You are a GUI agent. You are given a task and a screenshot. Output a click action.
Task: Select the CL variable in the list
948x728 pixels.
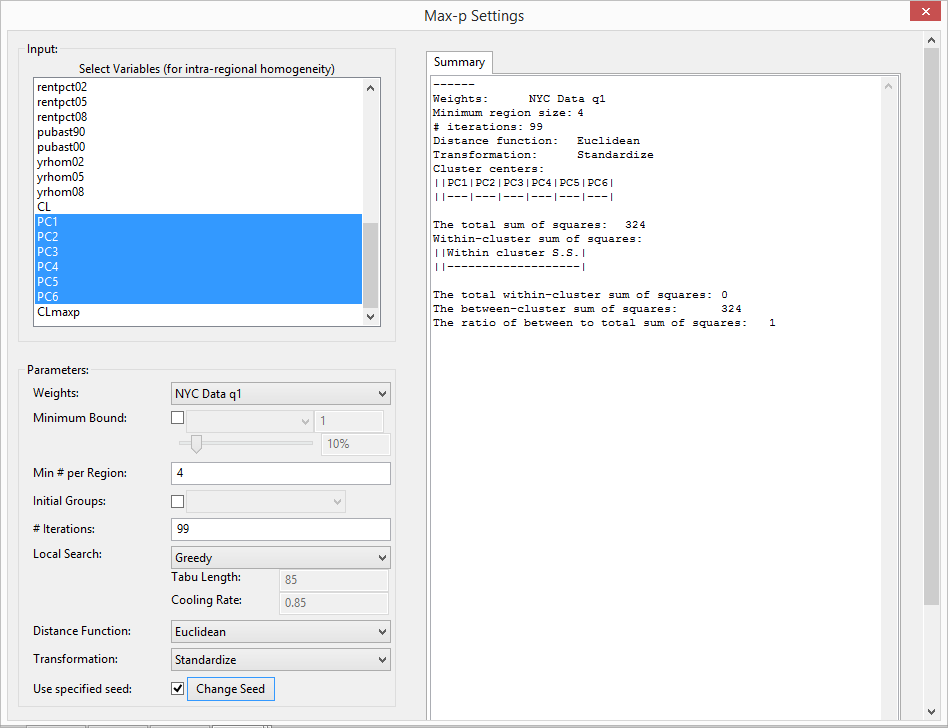point(44,206)
